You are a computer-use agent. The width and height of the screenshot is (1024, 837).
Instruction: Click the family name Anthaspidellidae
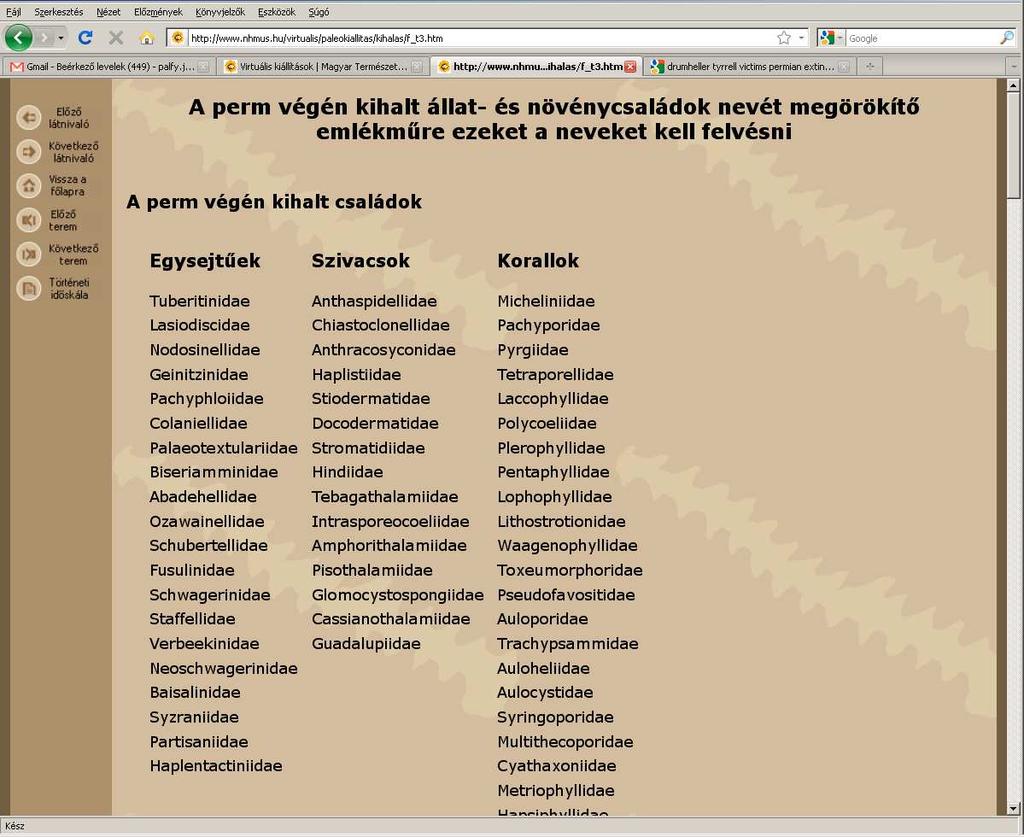click(374, 301)
